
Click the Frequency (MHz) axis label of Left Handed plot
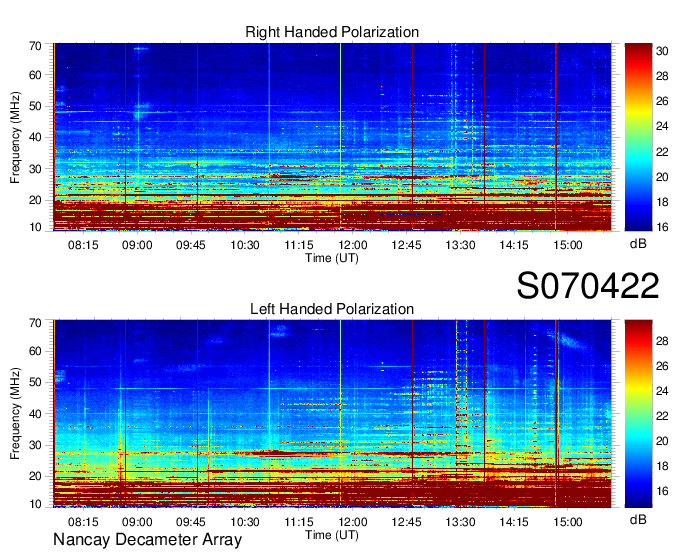15,414
